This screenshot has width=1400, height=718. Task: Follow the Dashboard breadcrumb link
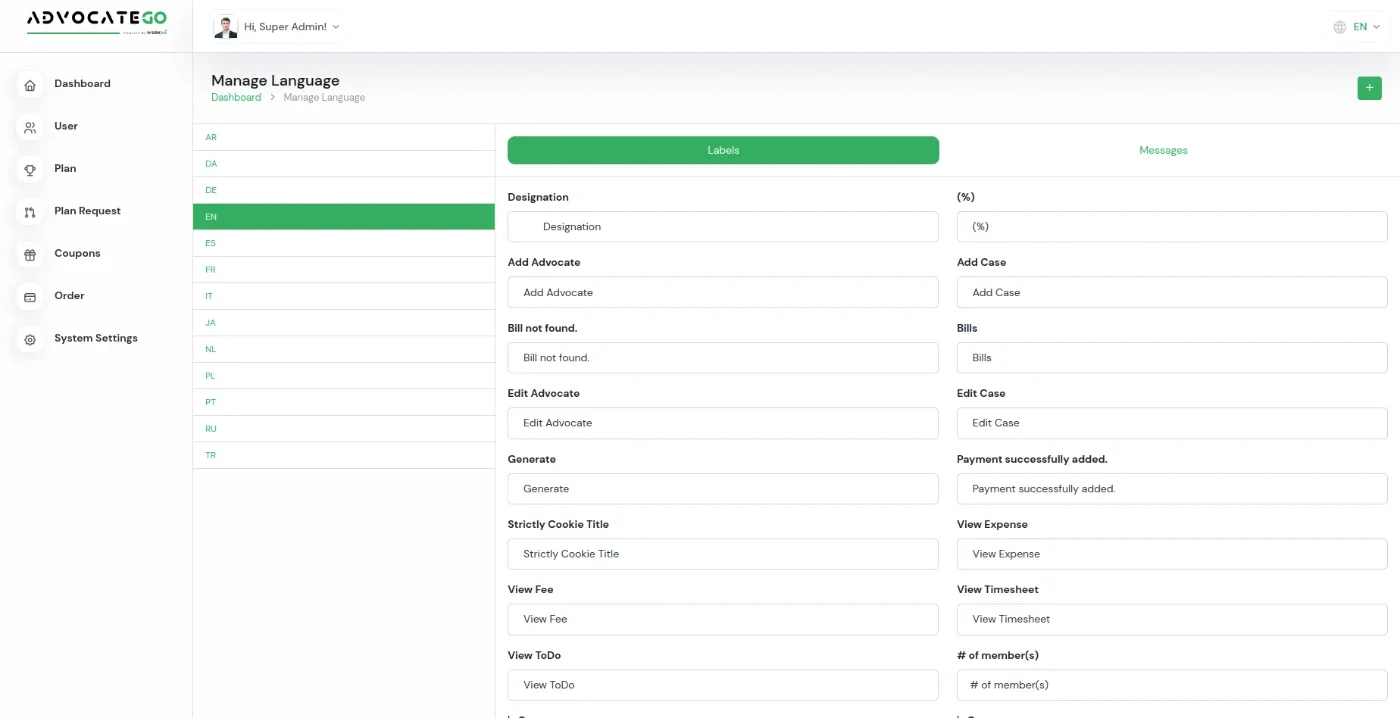(x=236, y=97)
